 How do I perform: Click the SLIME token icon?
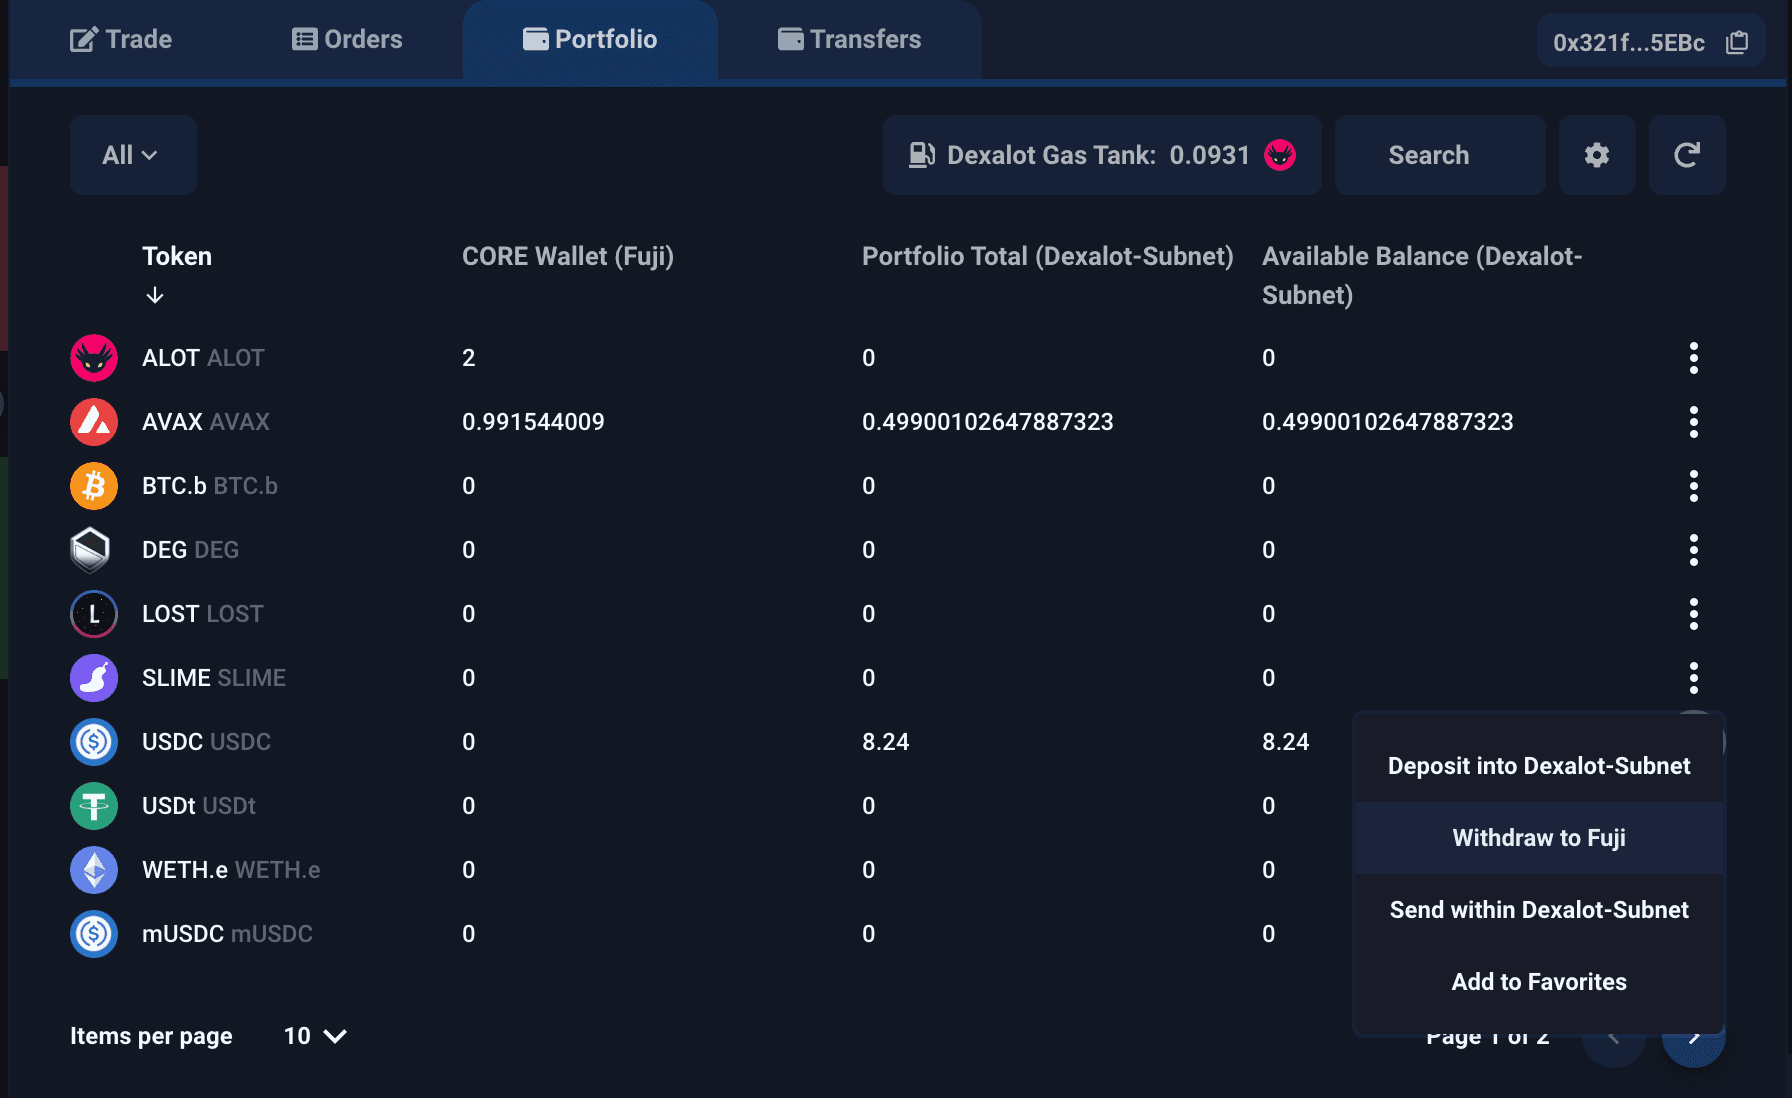[94, 678]
